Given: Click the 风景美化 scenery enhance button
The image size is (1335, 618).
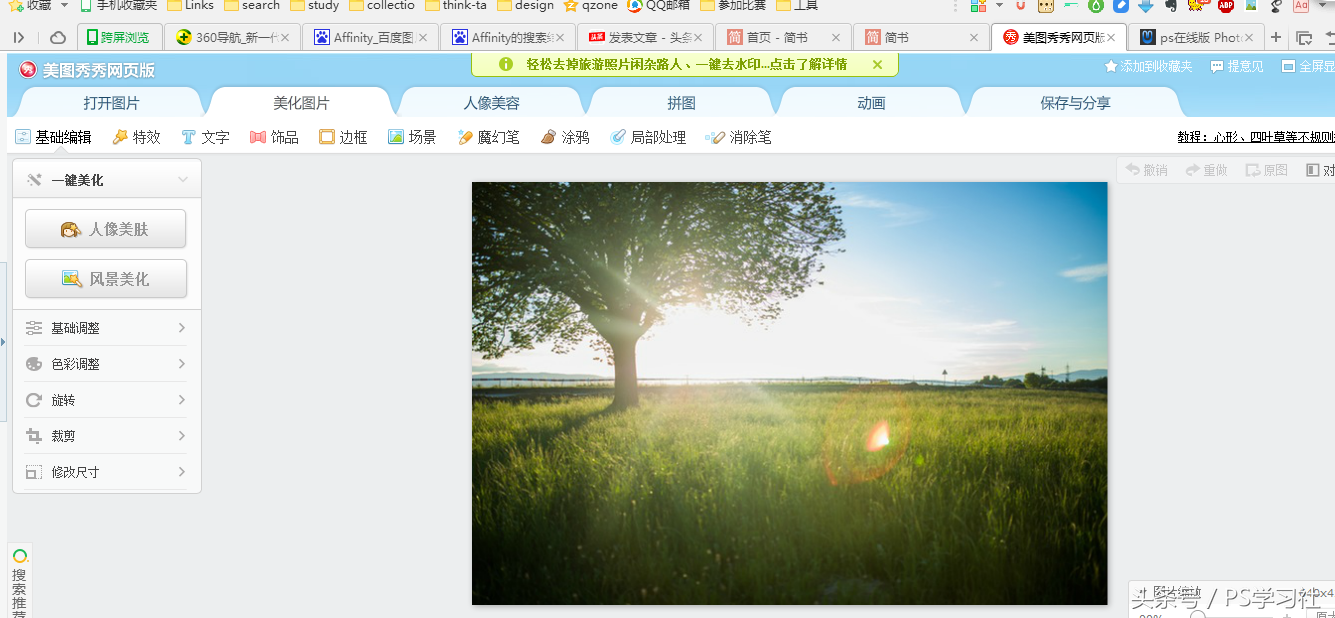Looking at the screenshot, I should point(105,278).
